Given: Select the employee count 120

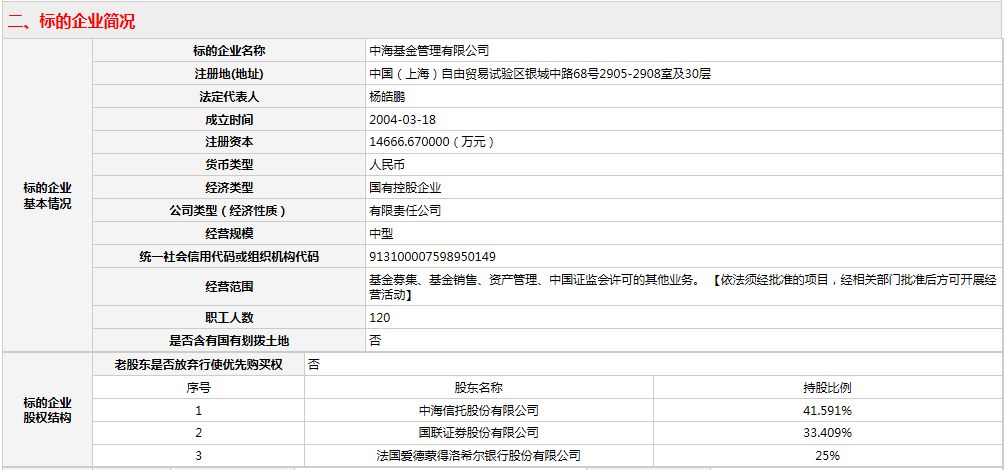Looking at the screenshot, I should point(380,317).
